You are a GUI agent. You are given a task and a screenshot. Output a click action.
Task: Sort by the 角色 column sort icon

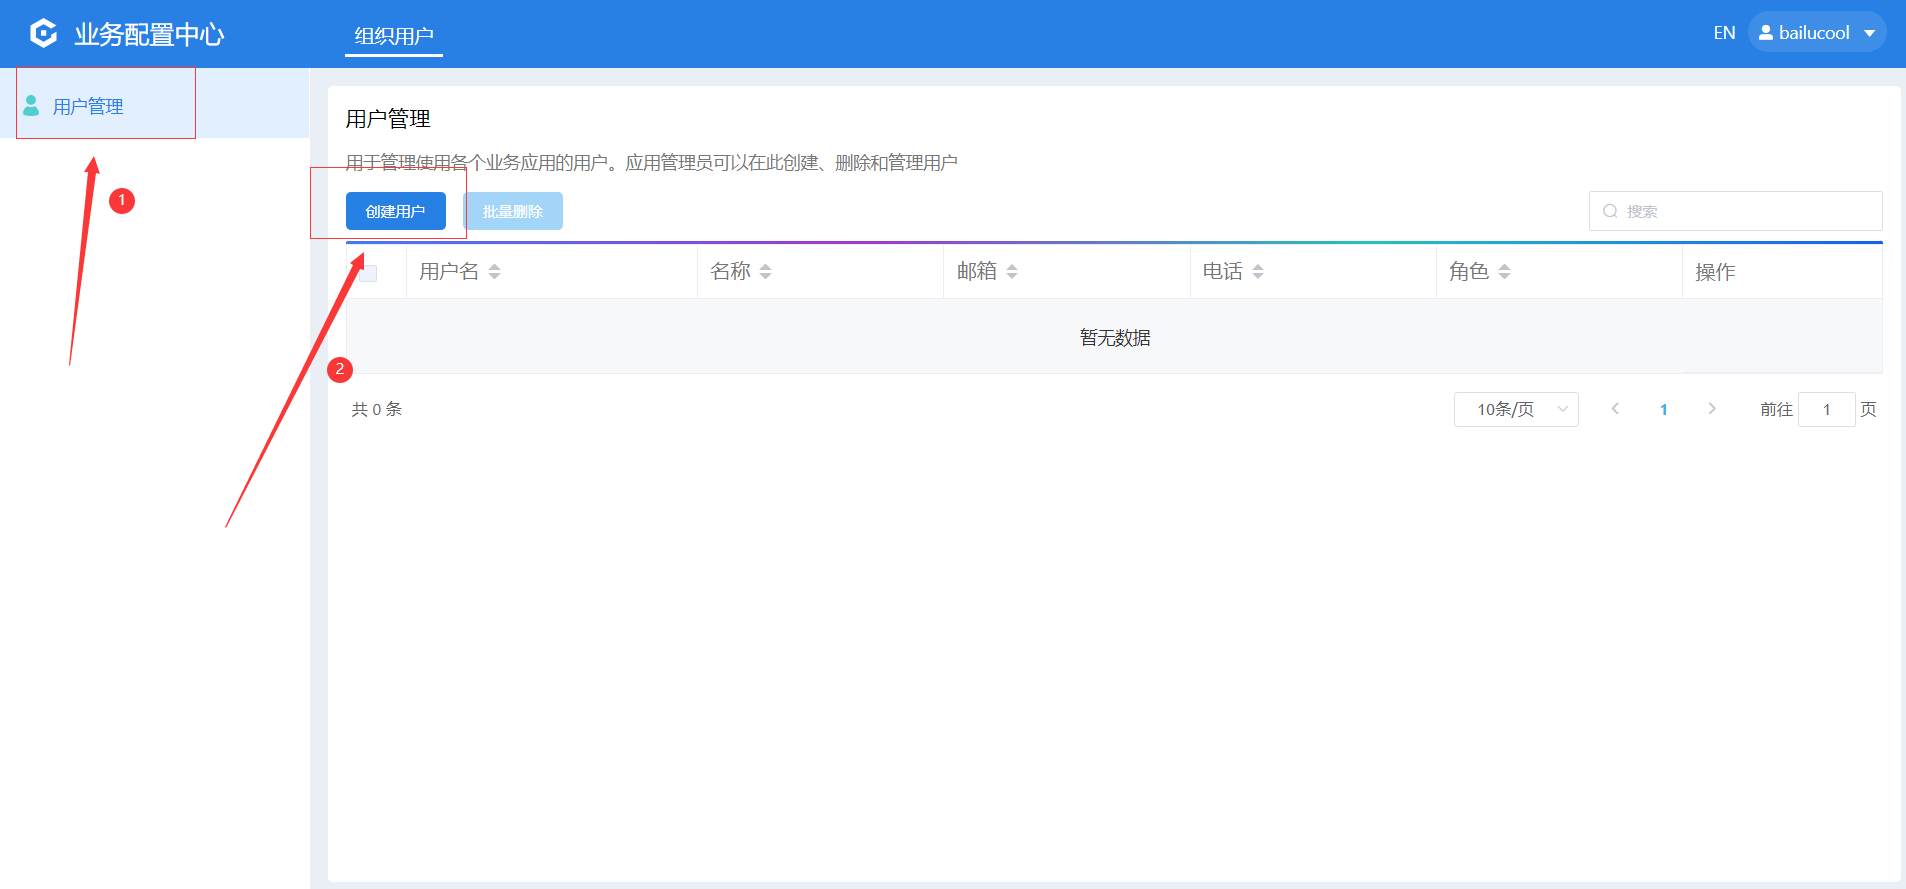tap(1504, 272)
